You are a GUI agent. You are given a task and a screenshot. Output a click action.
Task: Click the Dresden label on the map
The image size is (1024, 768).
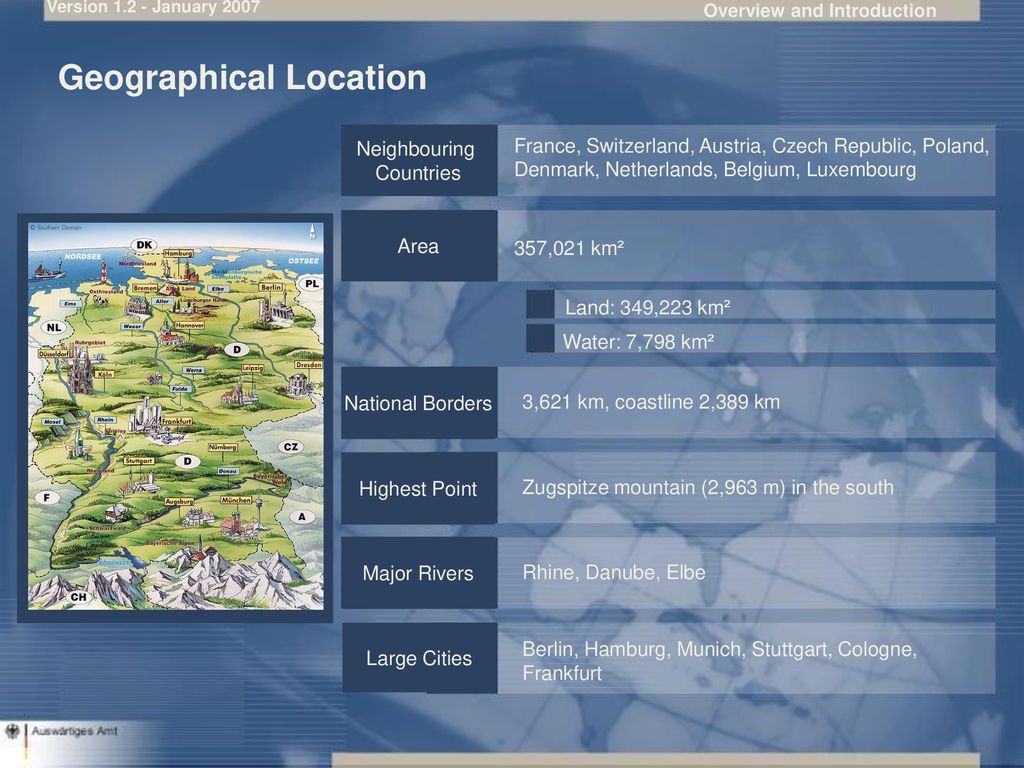[308, 364]
